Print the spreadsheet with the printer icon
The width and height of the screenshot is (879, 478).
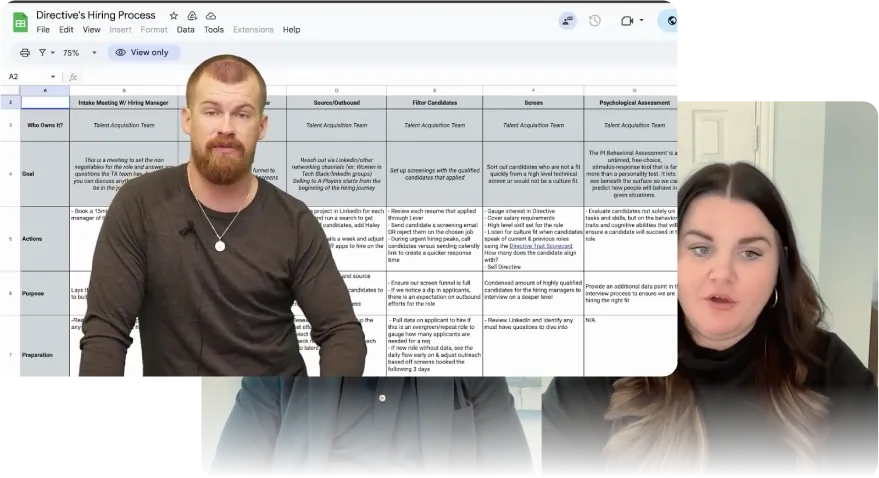(x=25, y=53)
